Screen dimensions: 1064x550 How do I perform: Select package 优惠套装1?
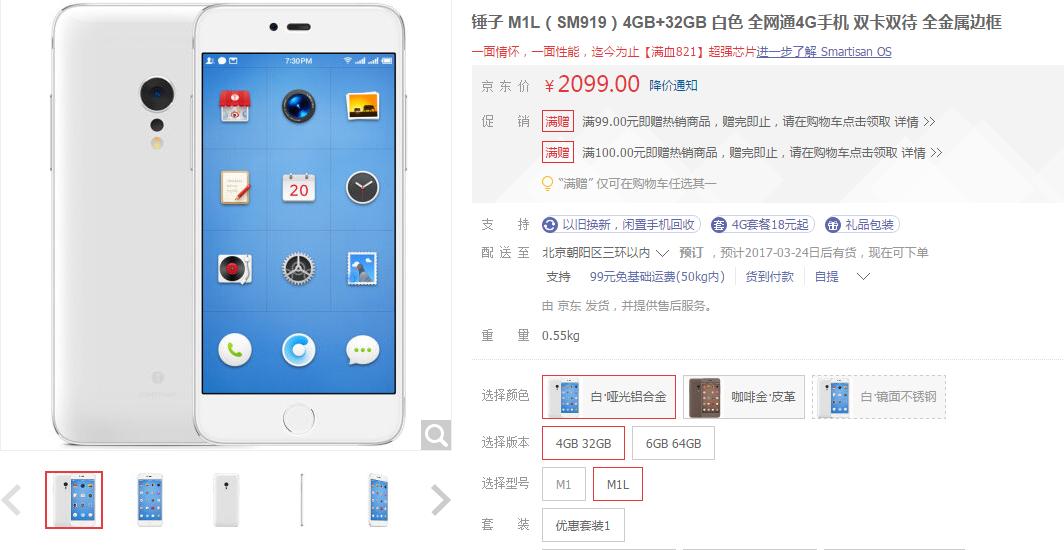pyautogui.click(x=583, y=526)
